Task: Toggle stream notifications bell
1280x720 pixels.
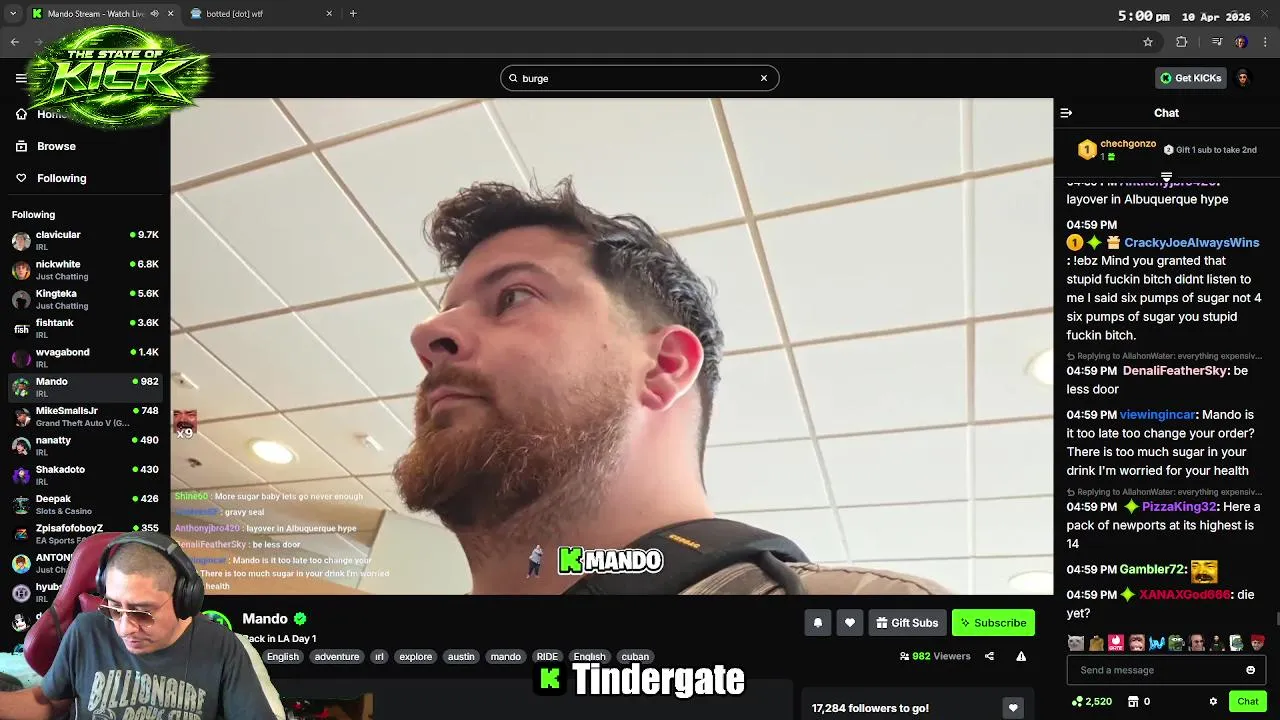Action: 818,623
